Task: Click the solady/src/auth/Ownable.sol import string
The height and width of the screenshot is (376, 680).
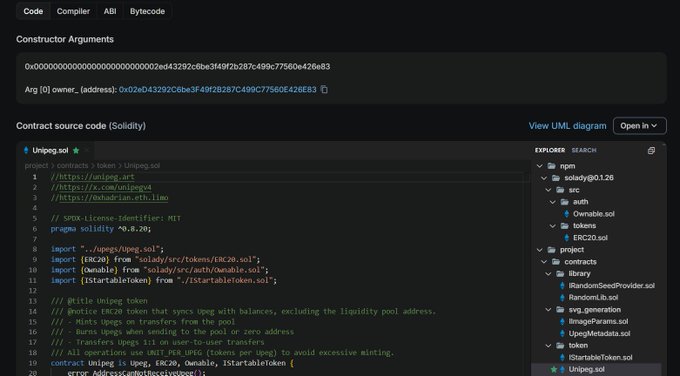Action: (204, 270)
